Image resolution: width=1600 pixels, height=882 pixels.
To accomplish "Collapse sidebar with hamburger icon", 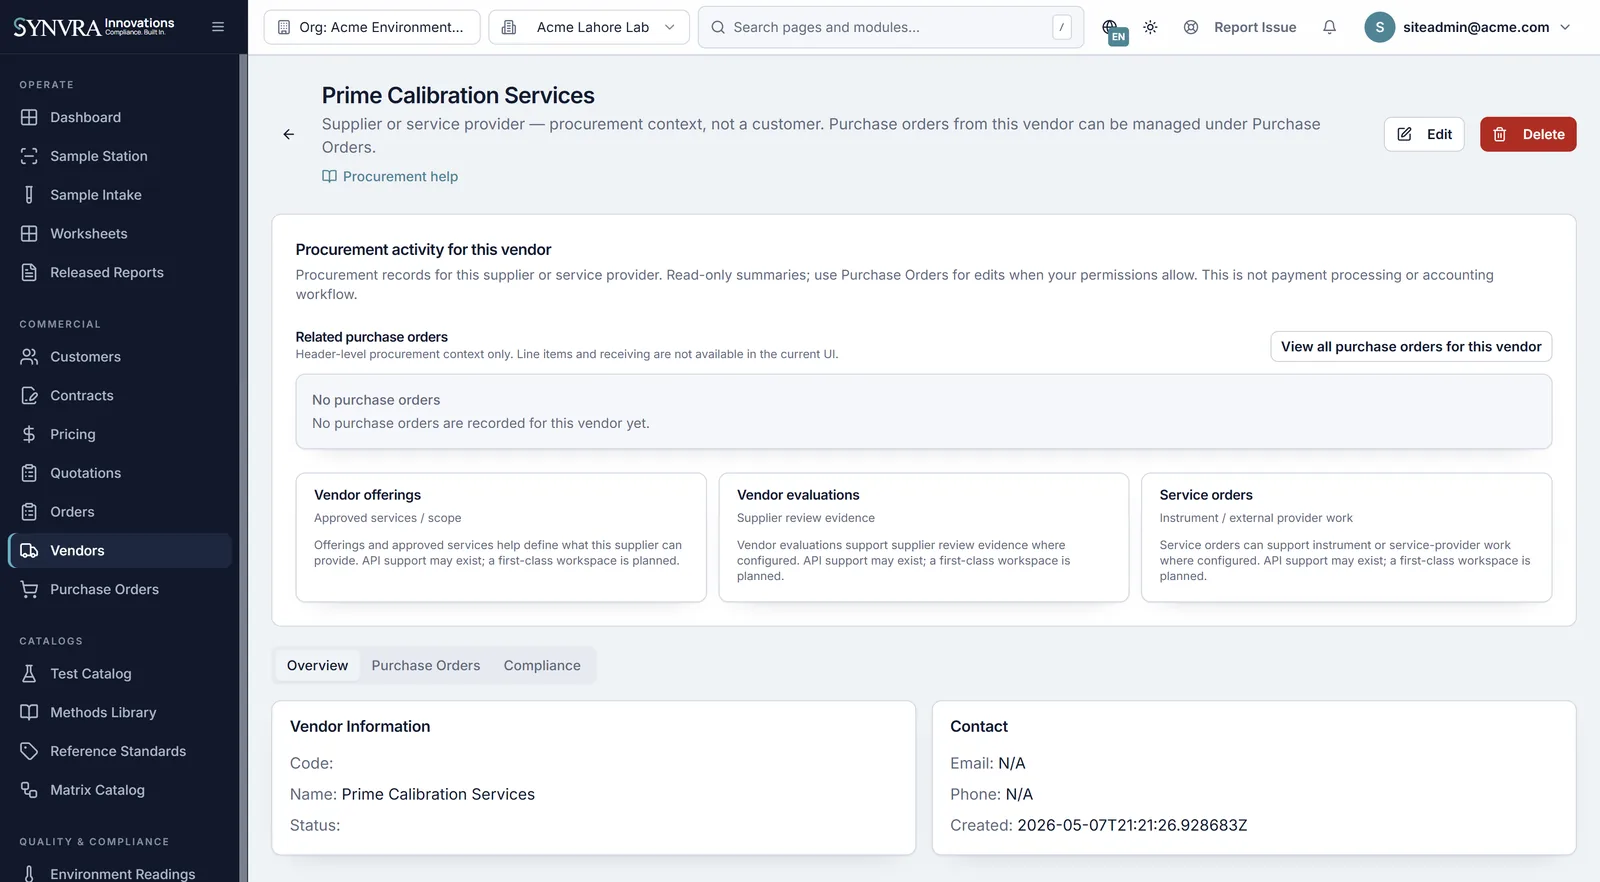I will [x=218, y=27].
